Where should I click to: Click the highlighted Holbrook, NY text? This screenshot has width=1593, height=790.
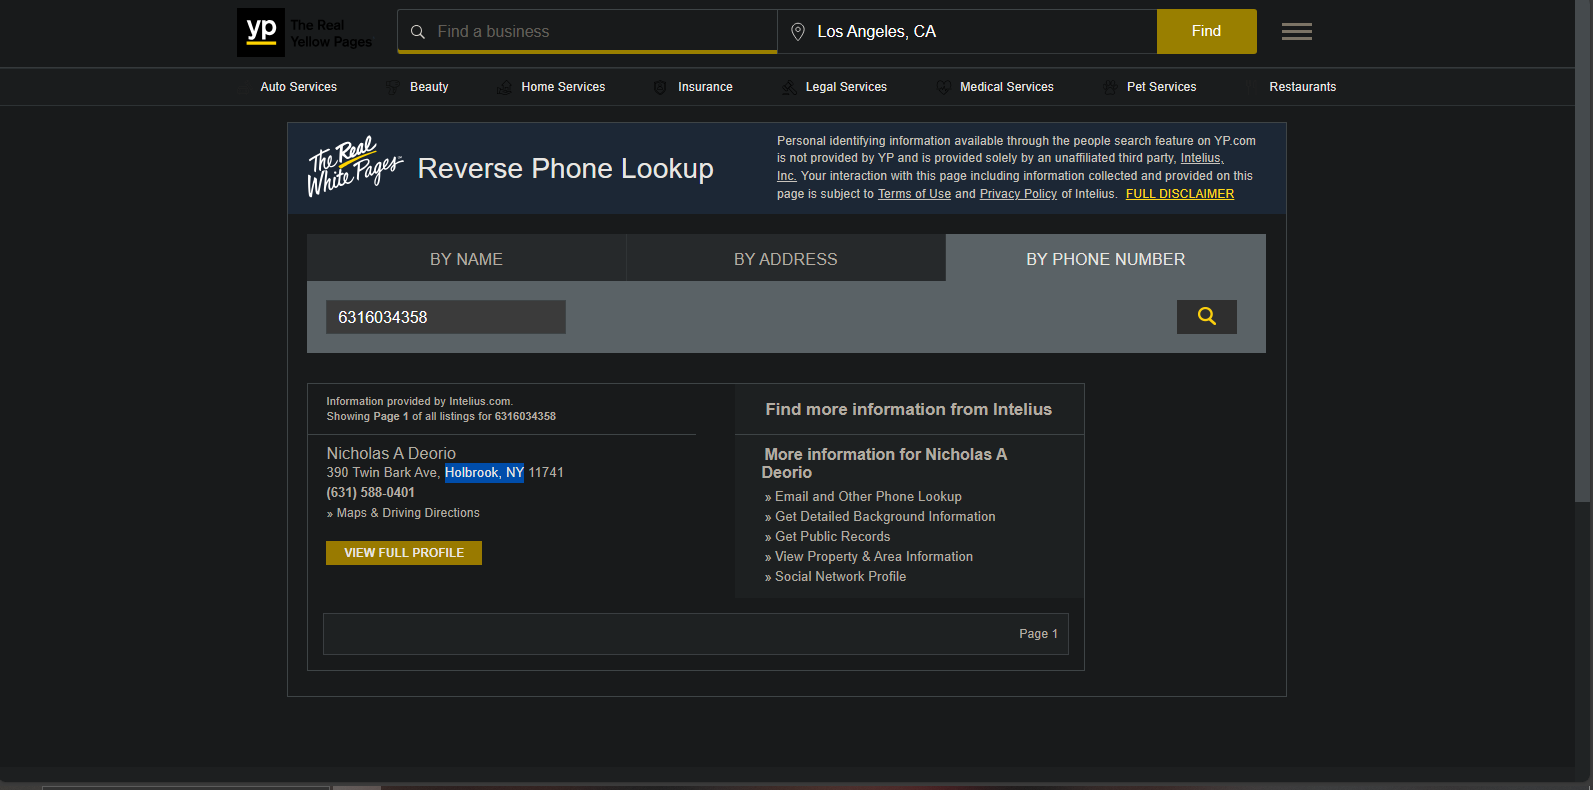coord(484,472)
